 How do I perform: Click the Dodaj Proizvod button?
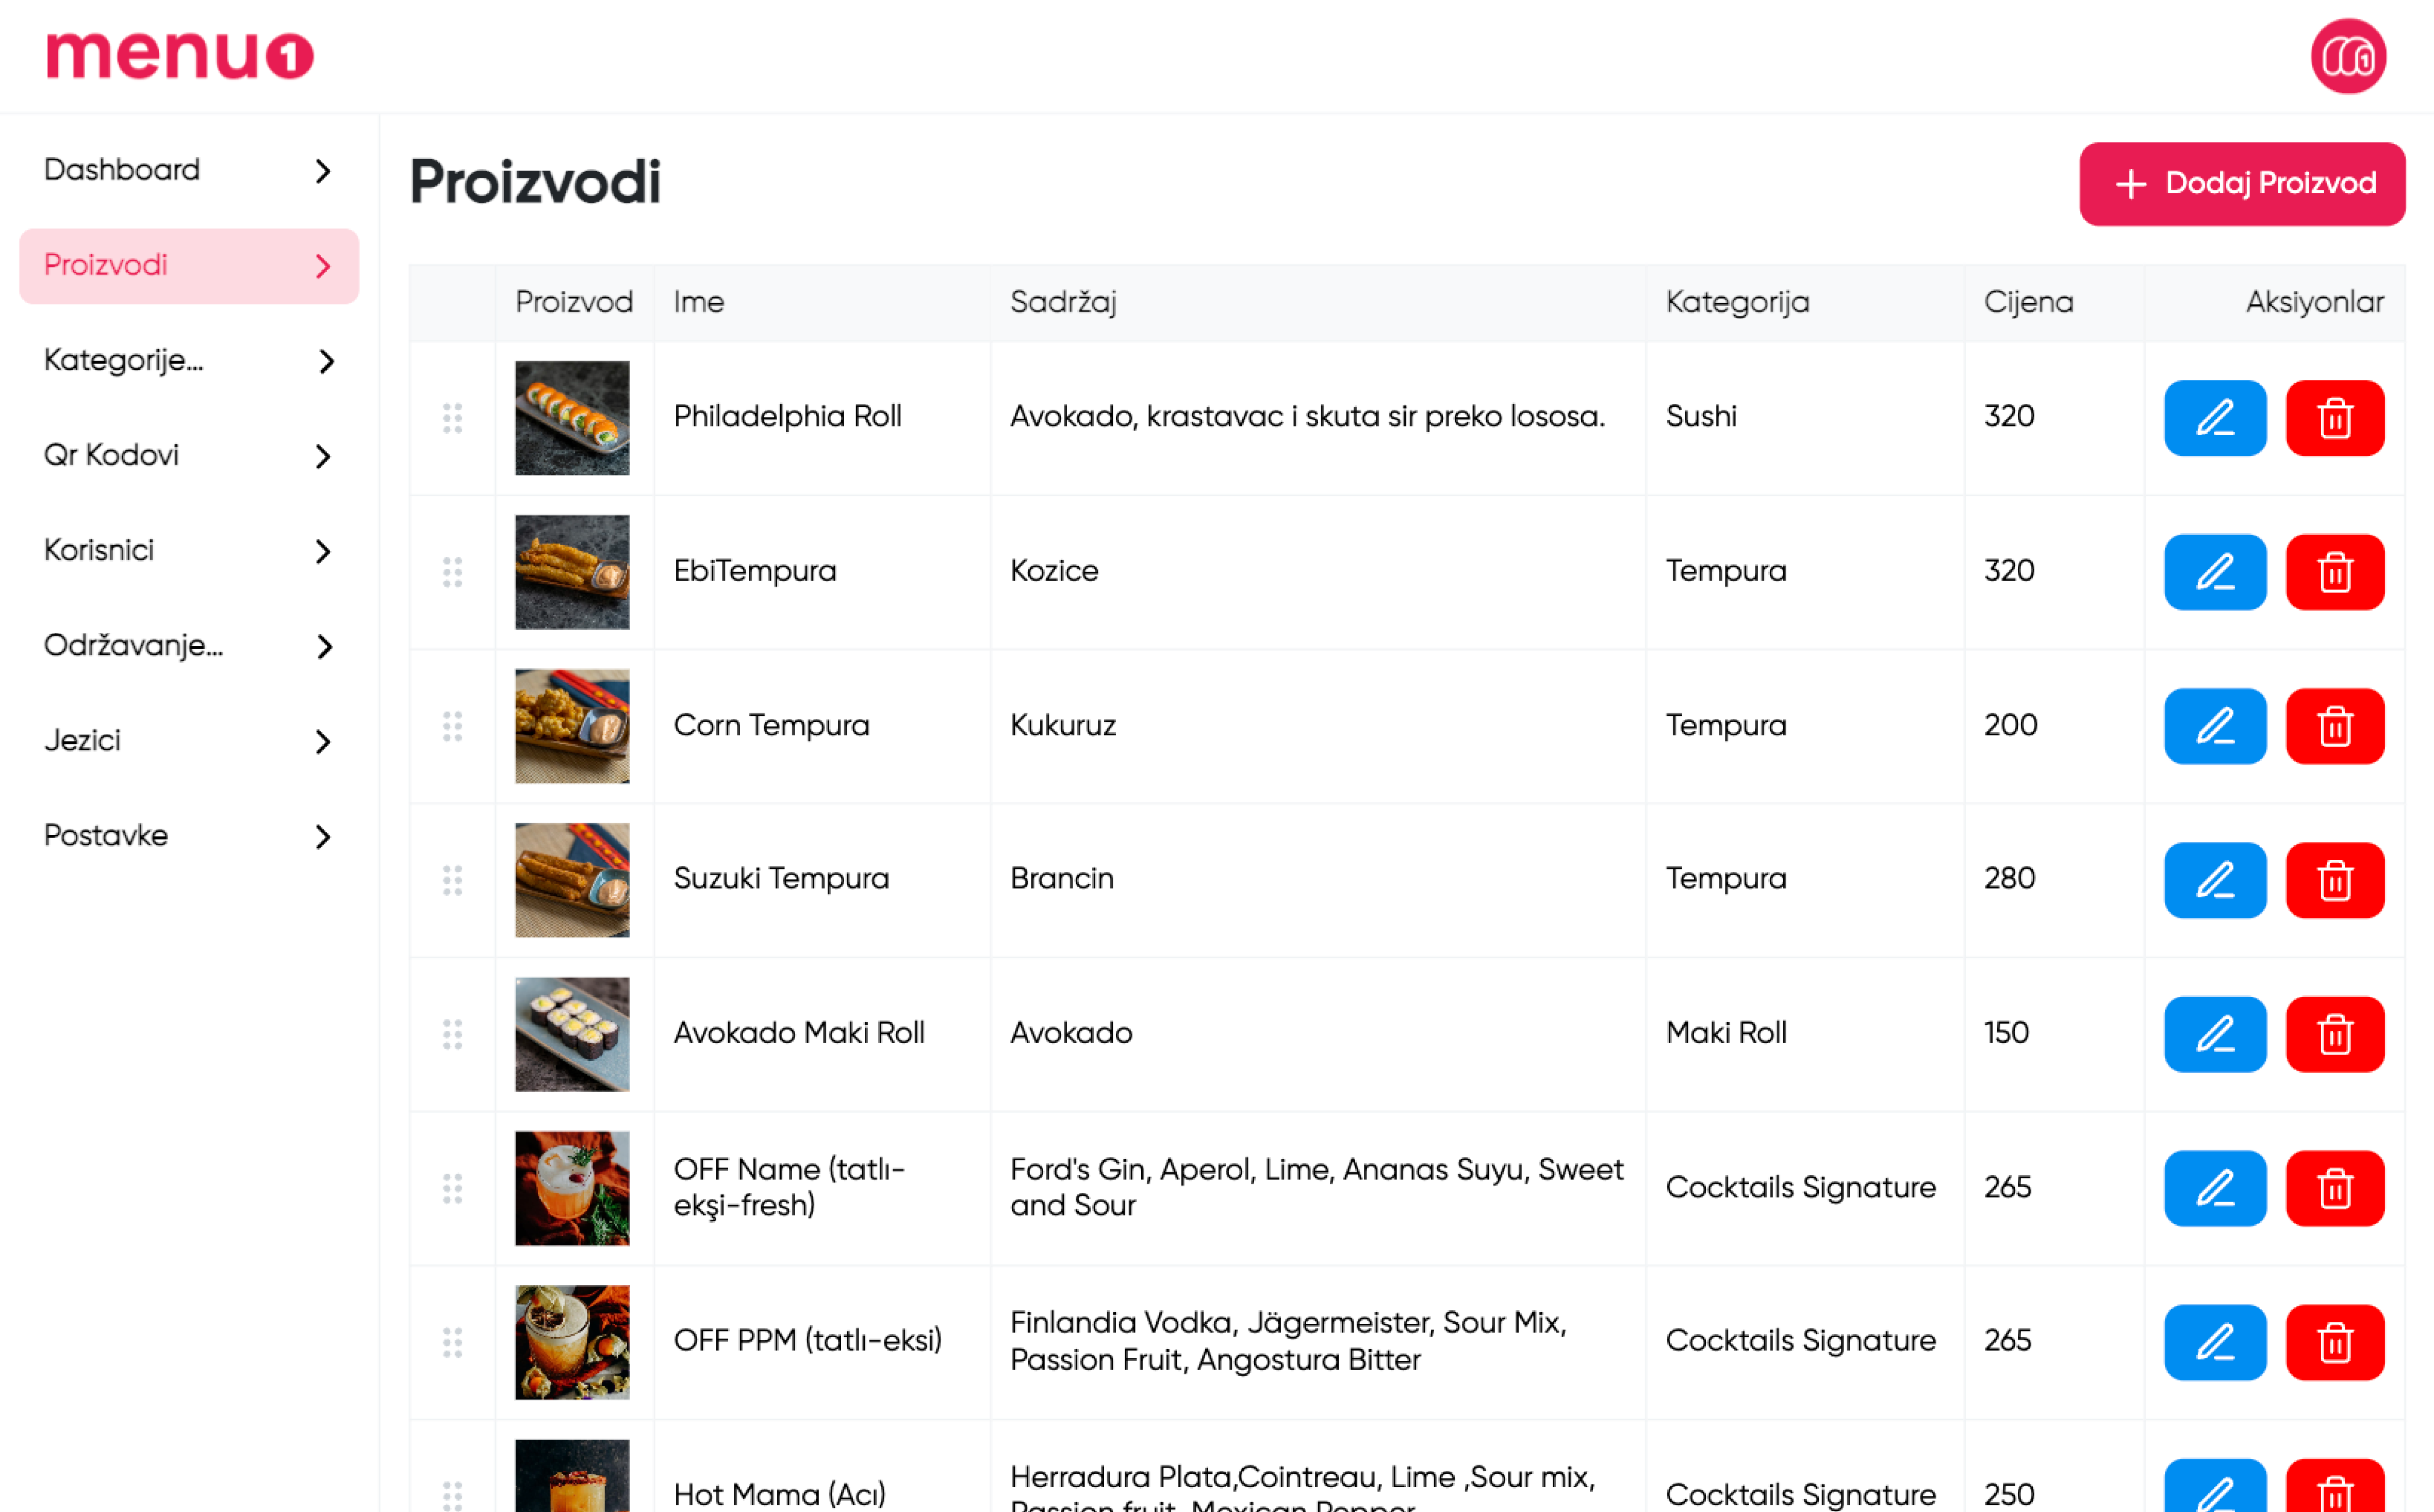click(x=2241, y=184)
